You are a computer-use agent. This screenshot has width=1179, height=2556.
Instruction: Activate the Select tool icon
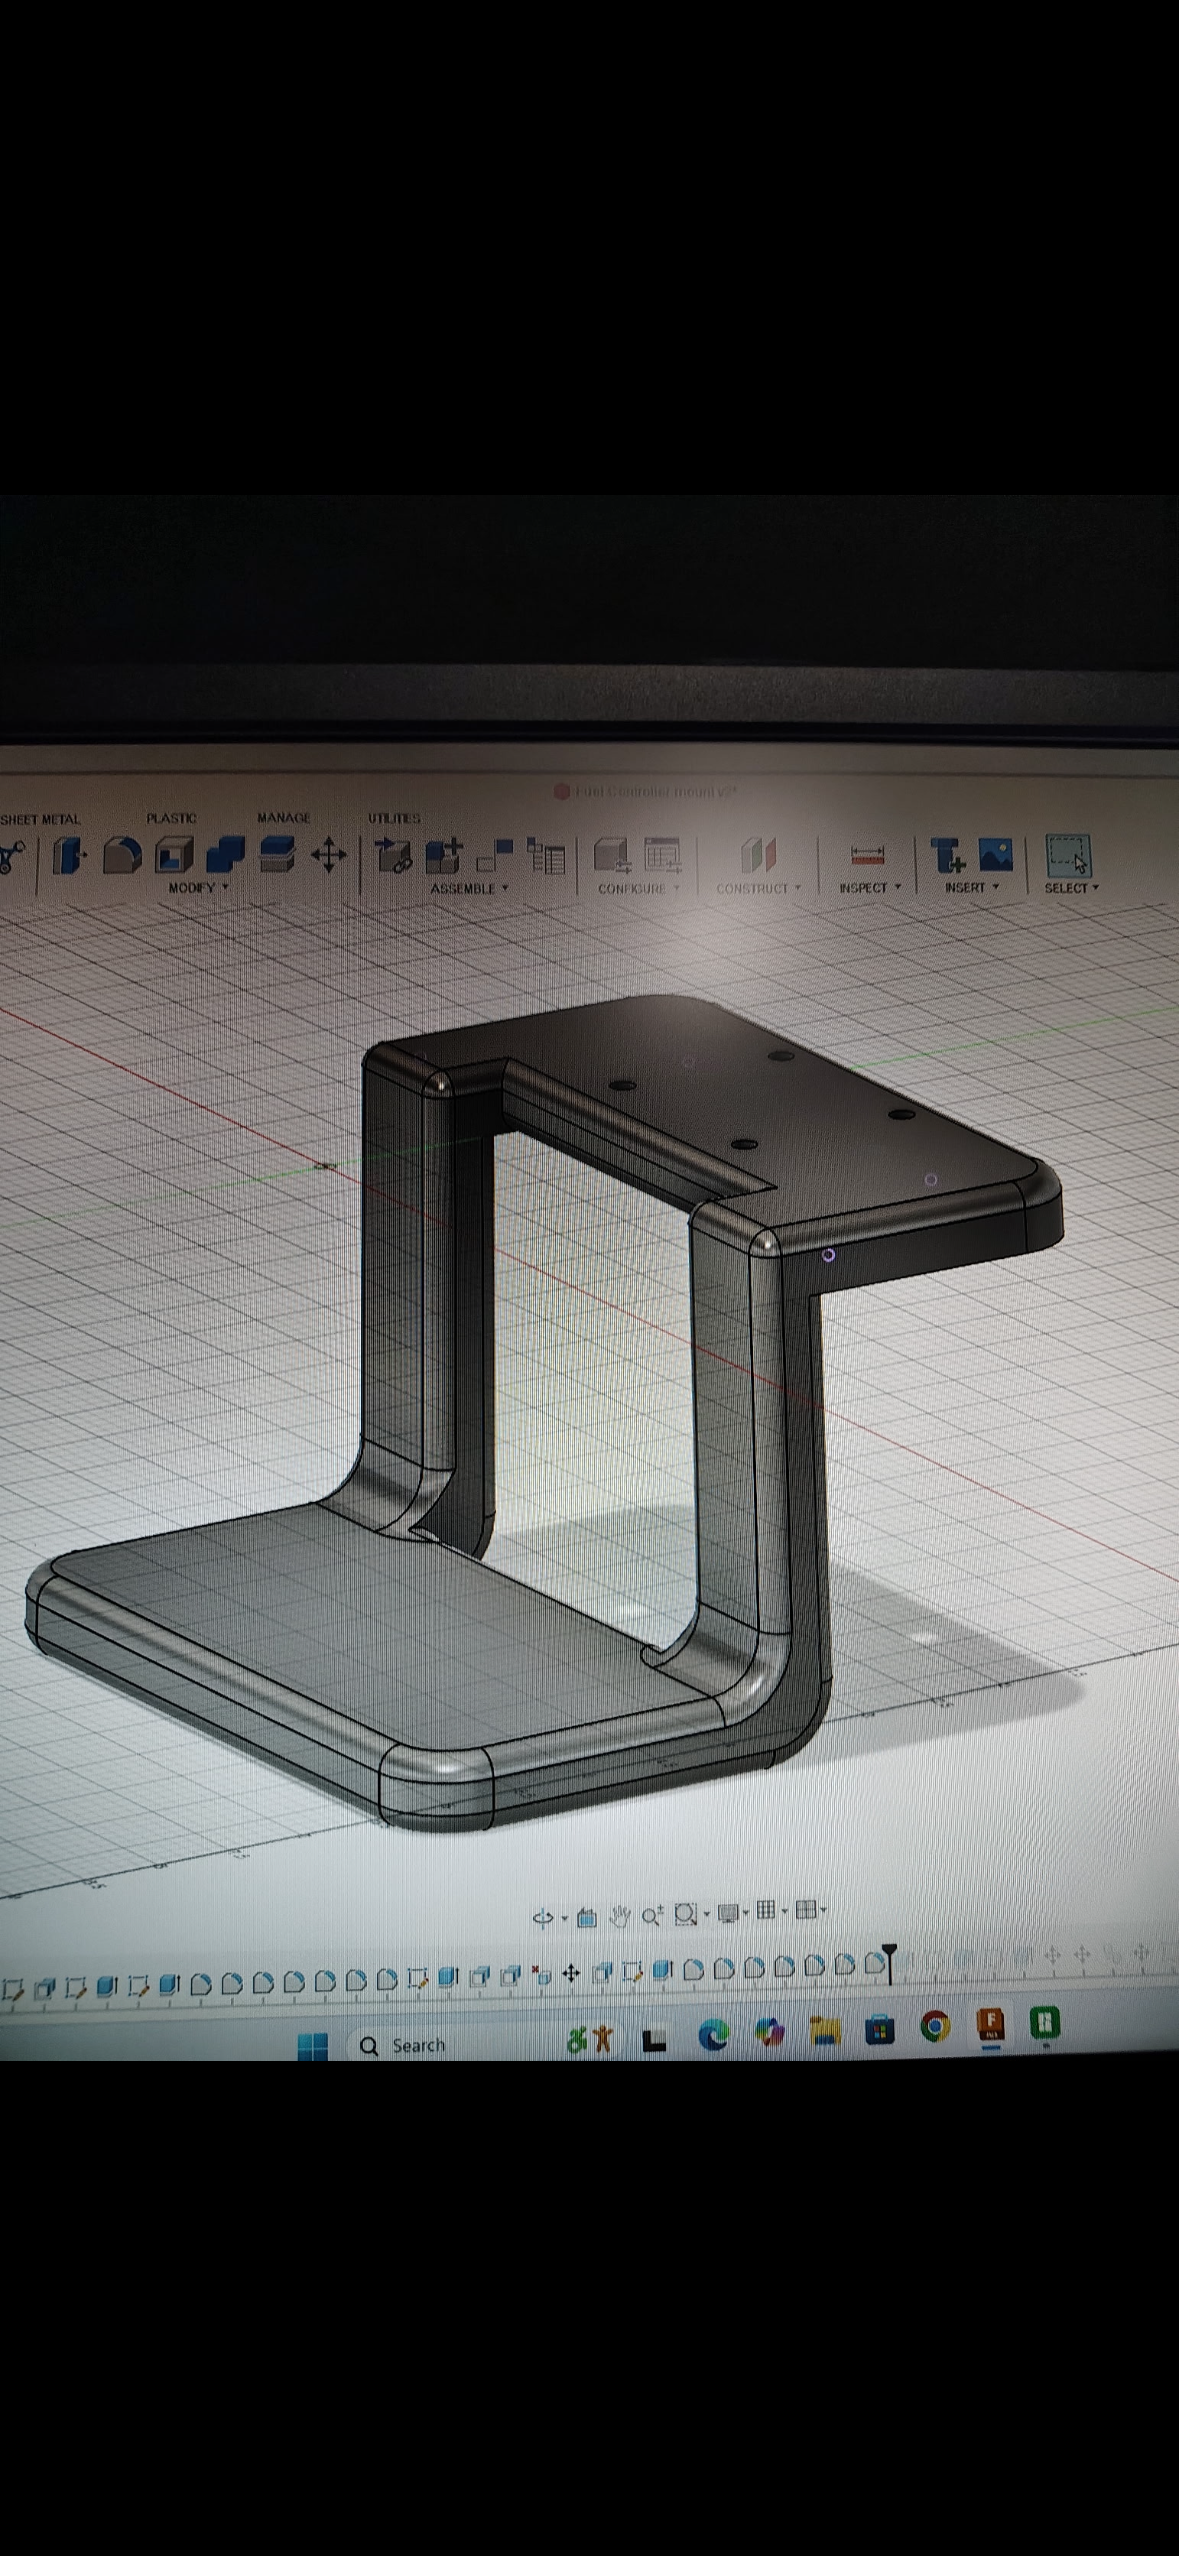1069,856
